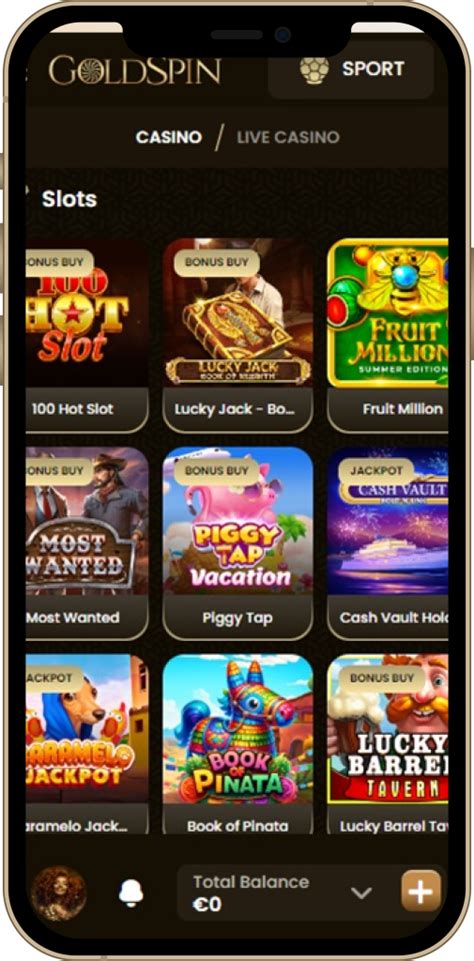Click the Jackpot badge on Cash Vault
The image size is (474, 961).
377,471
